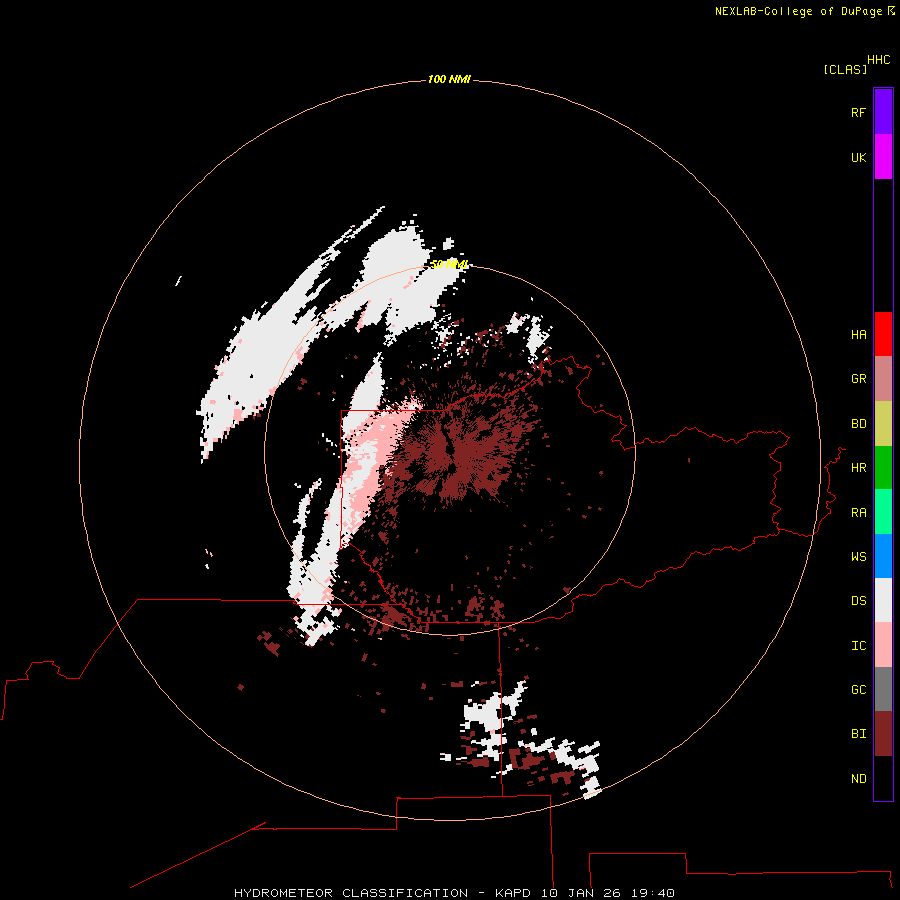This screenshot has height=900, width=900.
Task: Click the HR legend label
Action: pyautogui.click(x=858, y=468)
